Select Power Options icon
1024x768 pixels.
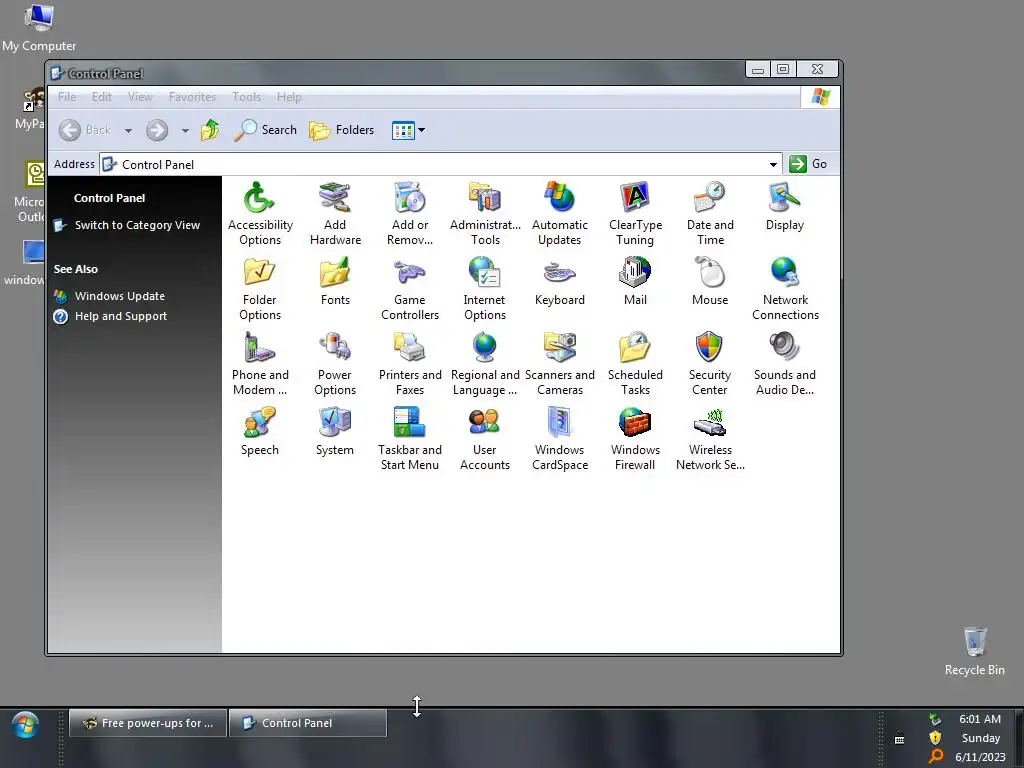[x=335, y=364]
